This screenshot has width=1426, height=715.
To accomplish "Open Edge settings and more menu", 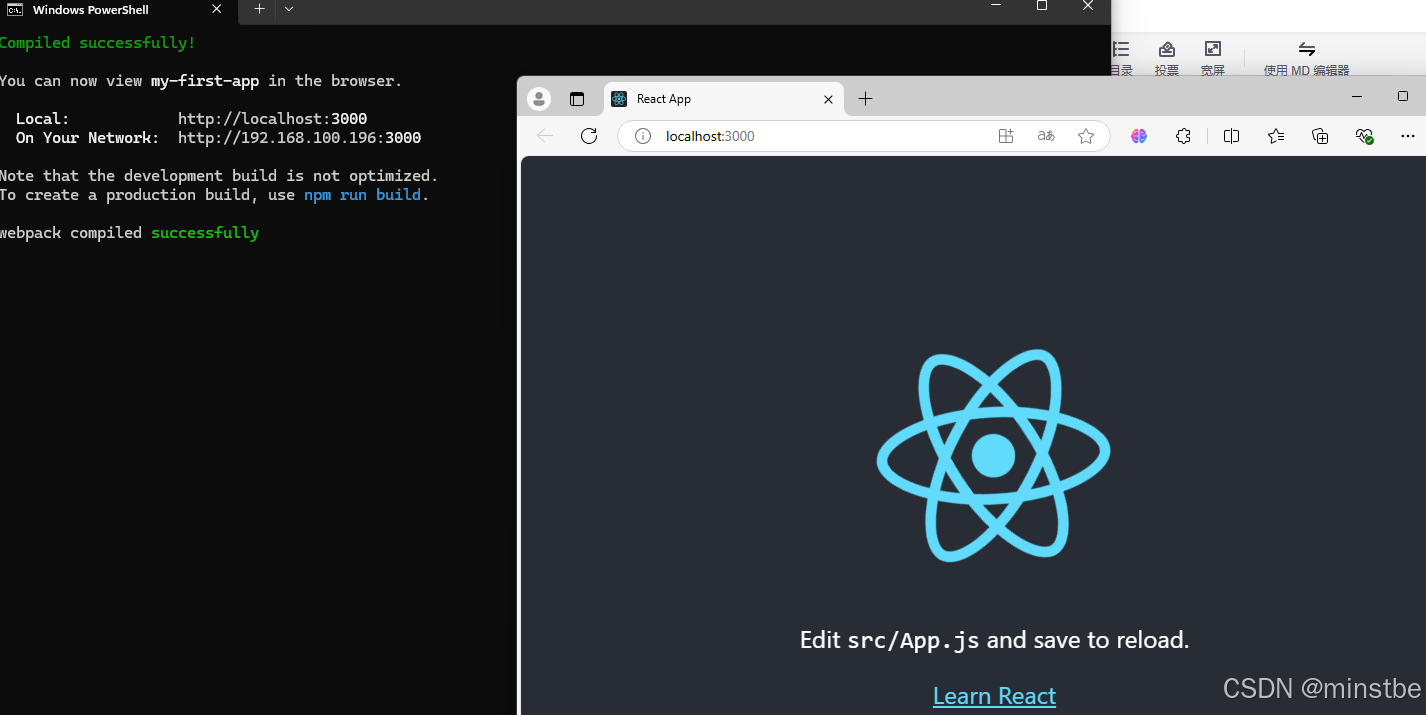I will click(x=1408, y=136).
